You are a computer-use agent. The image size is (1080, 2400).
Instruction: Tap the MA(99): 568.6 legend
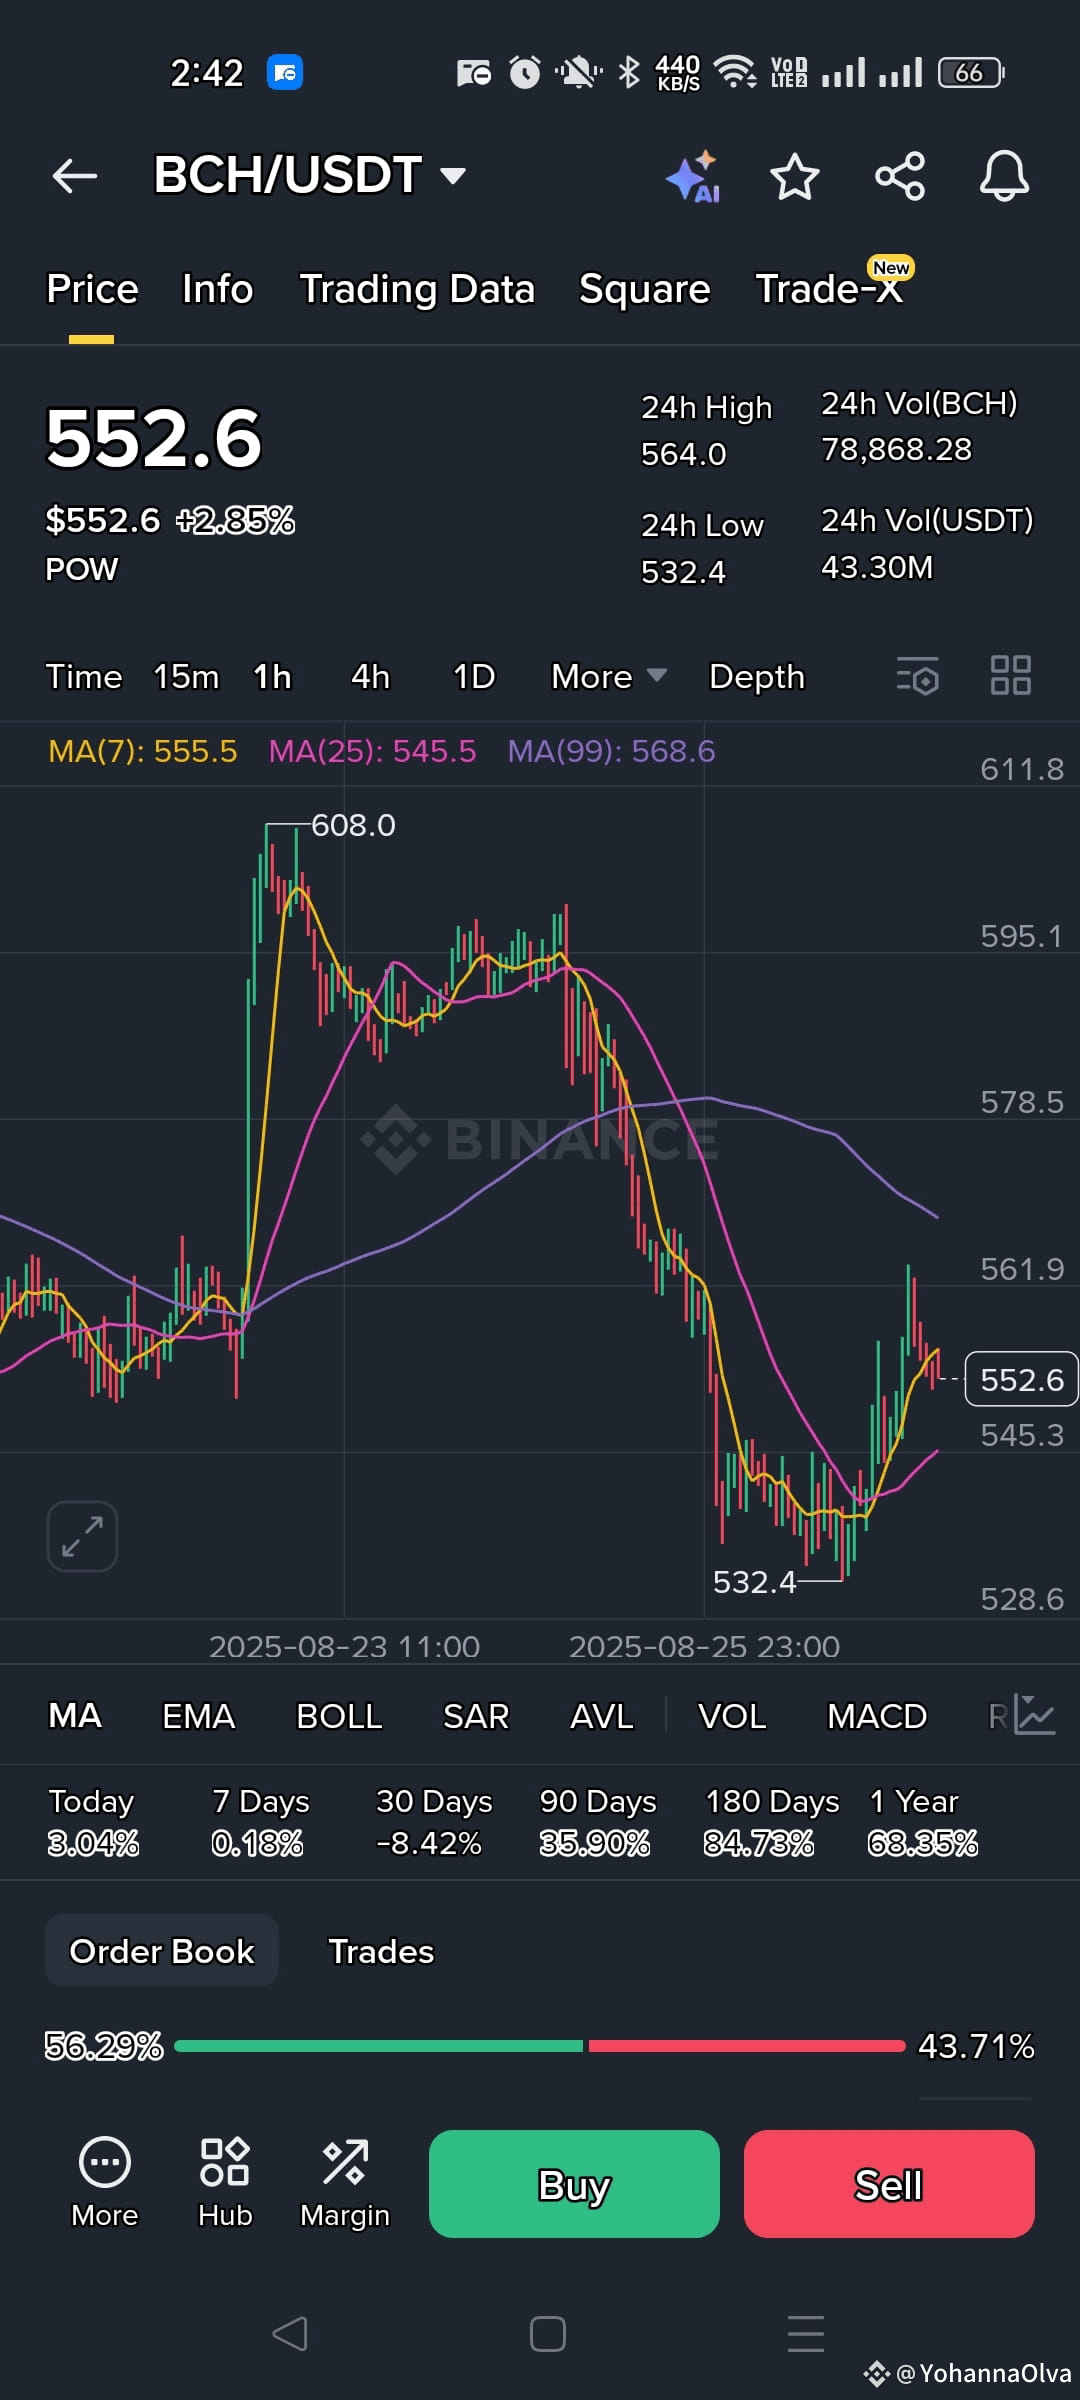point(612,751)
